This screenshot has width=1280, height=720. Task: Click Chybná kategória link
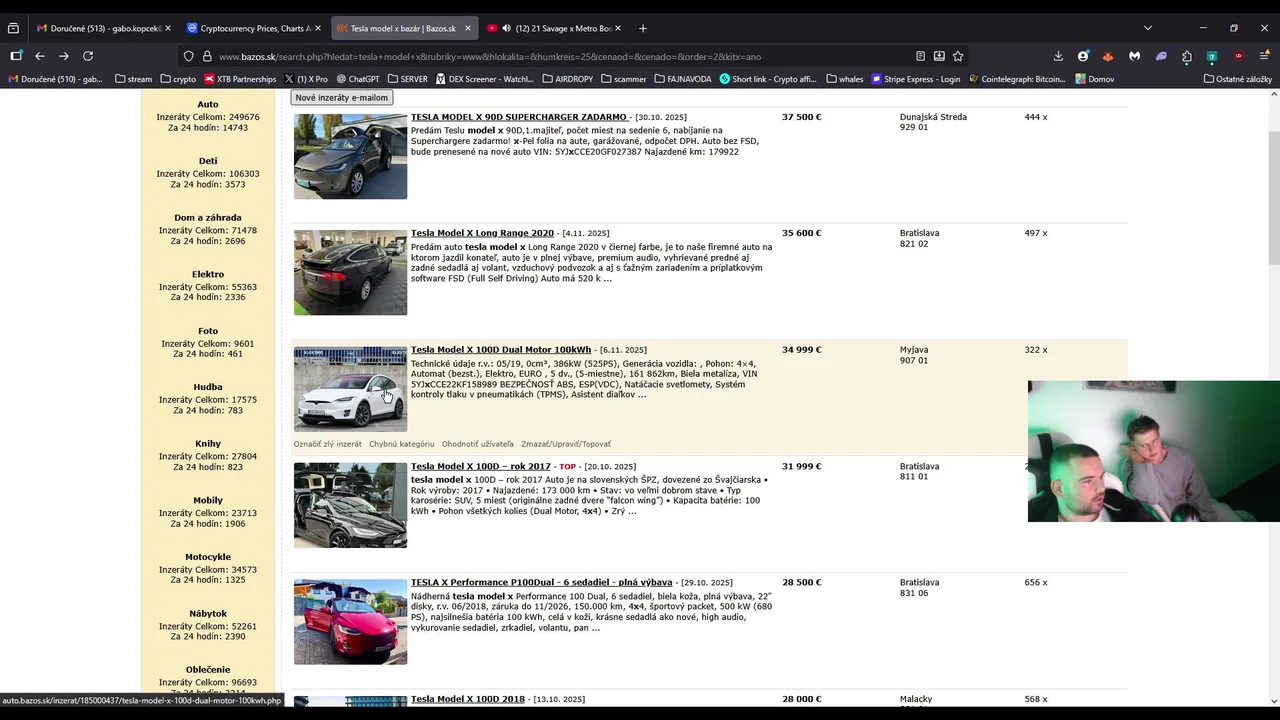[x=402, y=444]
